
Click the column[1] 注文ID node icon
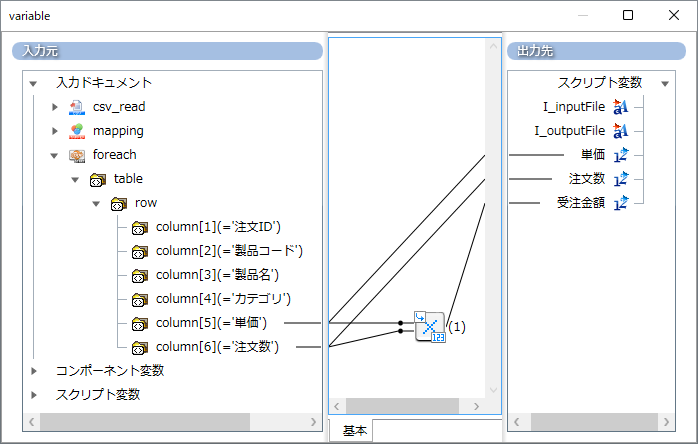coord(139,228)
